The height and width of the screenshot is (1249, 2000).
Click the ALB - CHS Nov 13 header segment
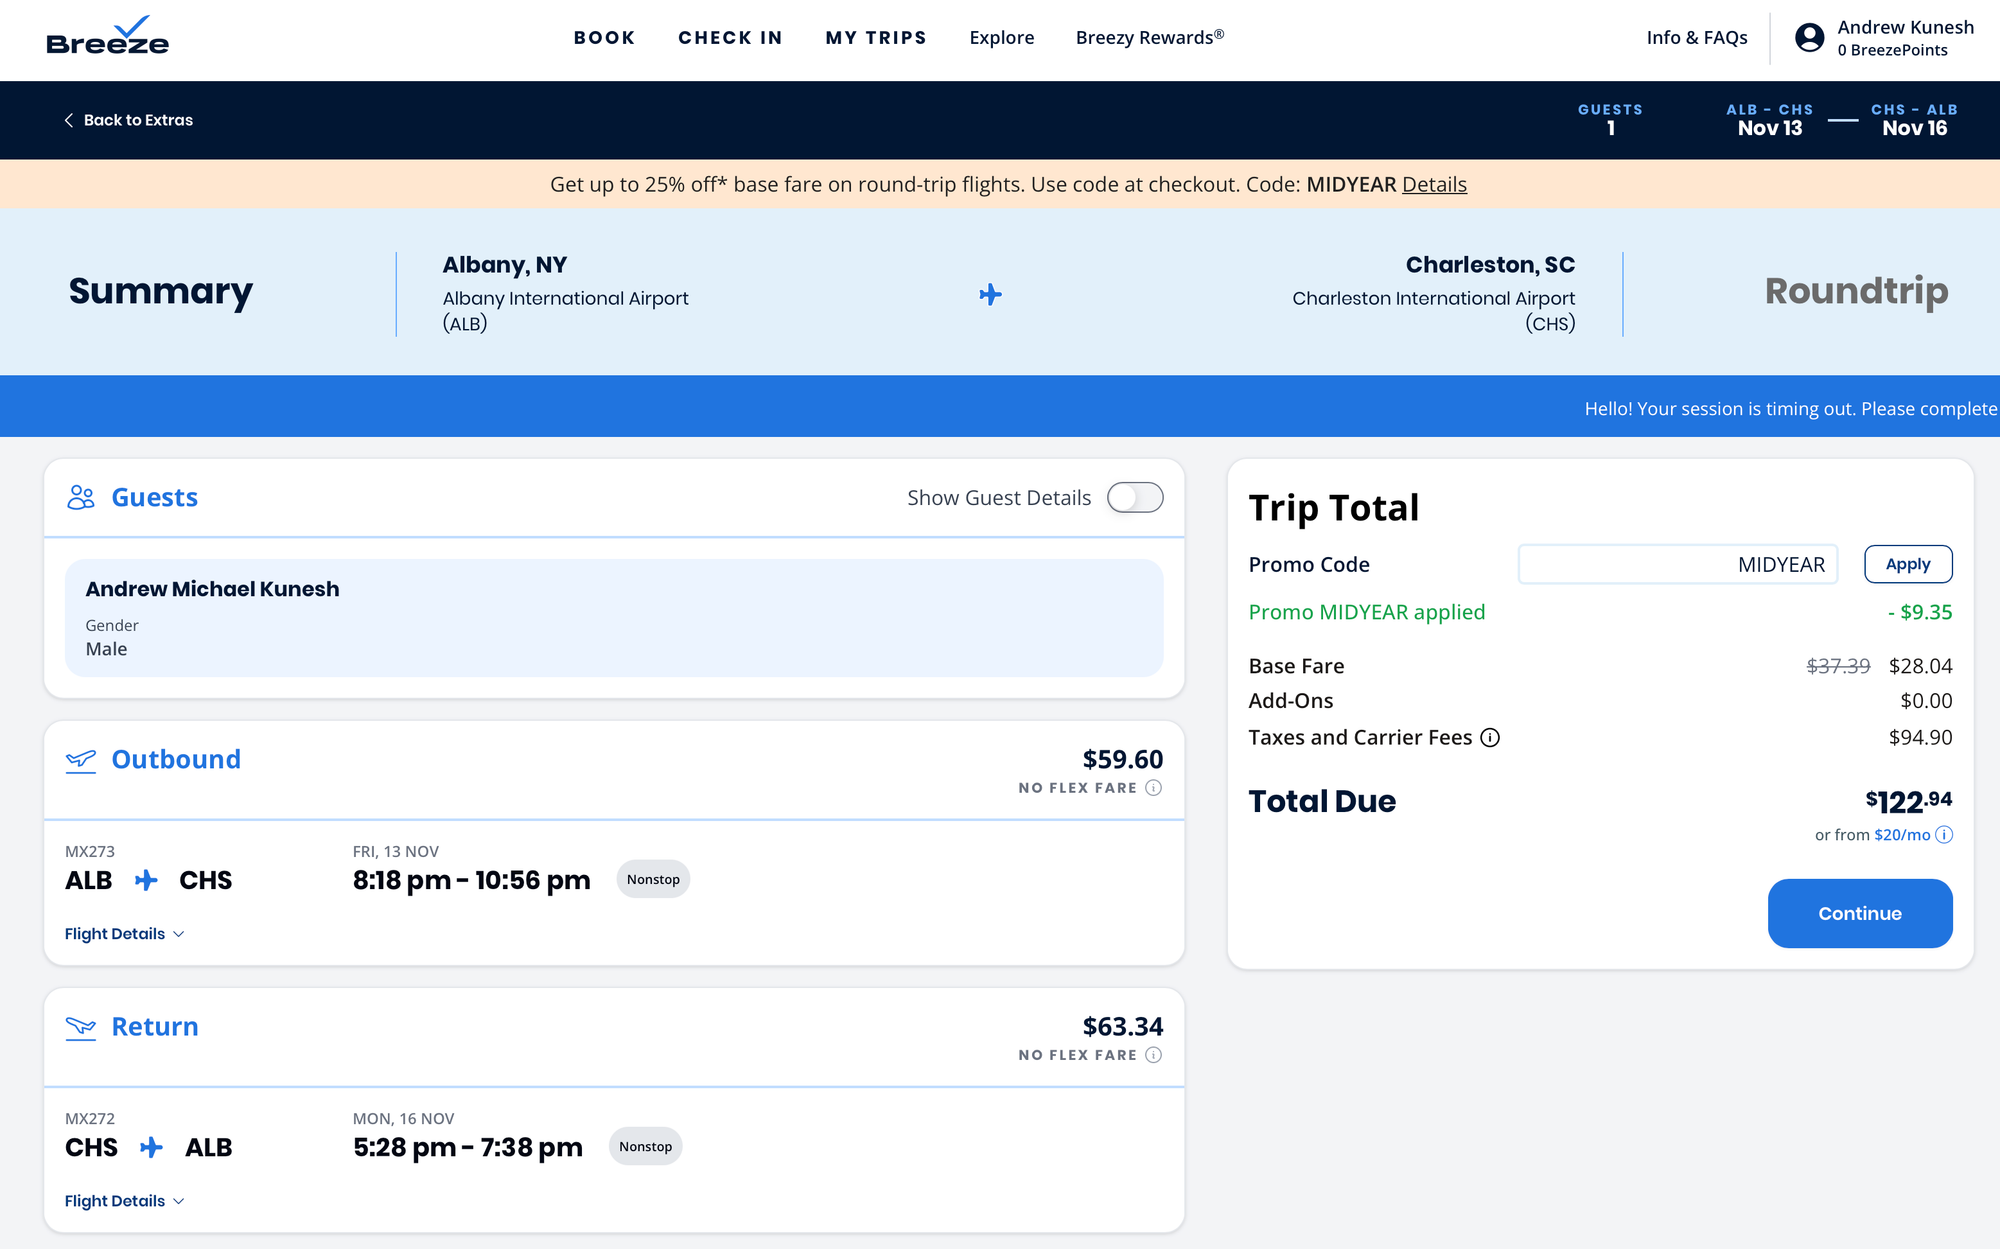[x=1770, y=120]
